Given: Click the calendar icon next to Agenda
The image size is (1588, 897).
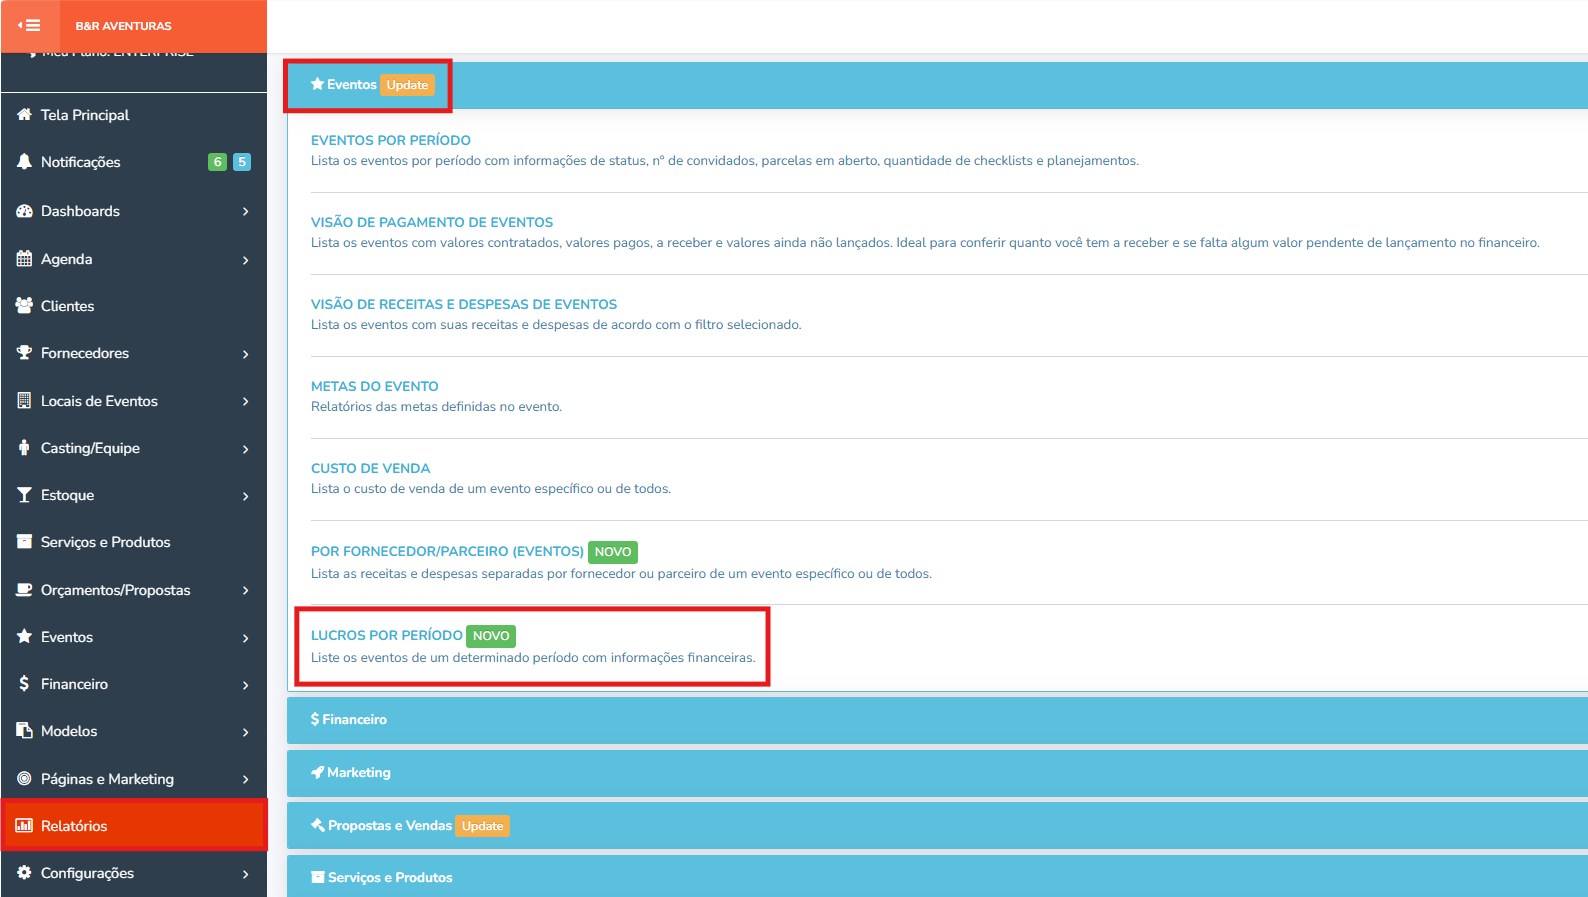Looking at the screenshot, I should click(x=24, y=259).
